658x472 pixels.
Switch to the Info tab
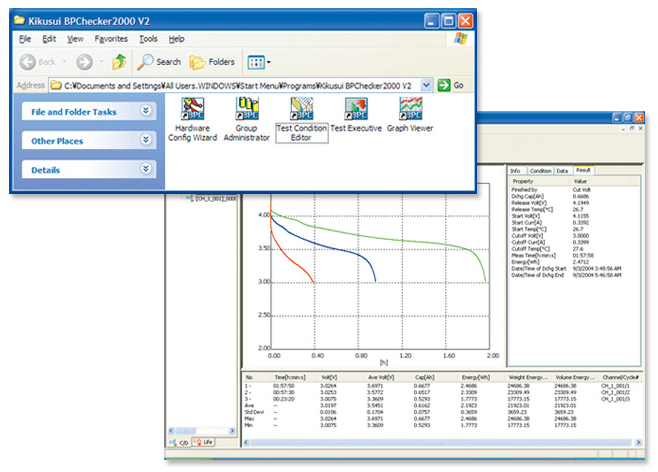tap(516, 171)
